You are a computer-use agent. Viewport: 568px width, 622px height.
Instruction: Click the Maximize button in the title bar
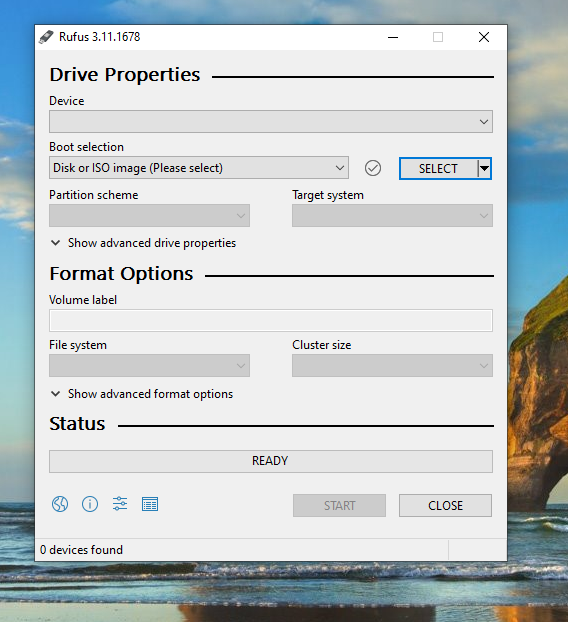tap(438, 37)
